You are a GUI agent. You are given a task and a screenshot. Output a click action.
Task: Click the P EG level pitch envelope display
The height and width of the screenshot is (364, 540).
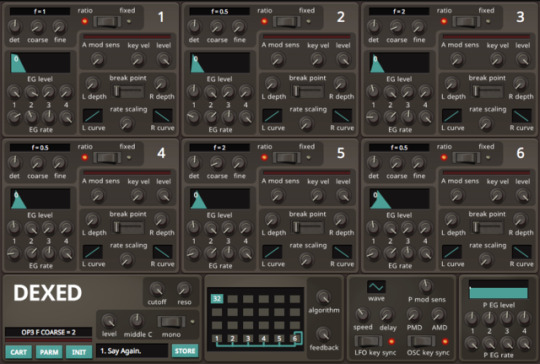498,290
